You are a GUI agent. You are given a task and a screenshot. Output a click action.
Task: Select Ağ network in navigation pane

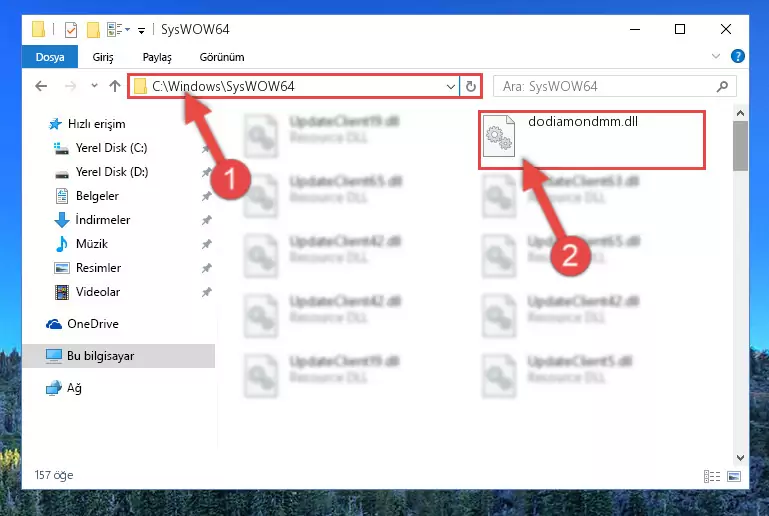(x=64, y=388)
